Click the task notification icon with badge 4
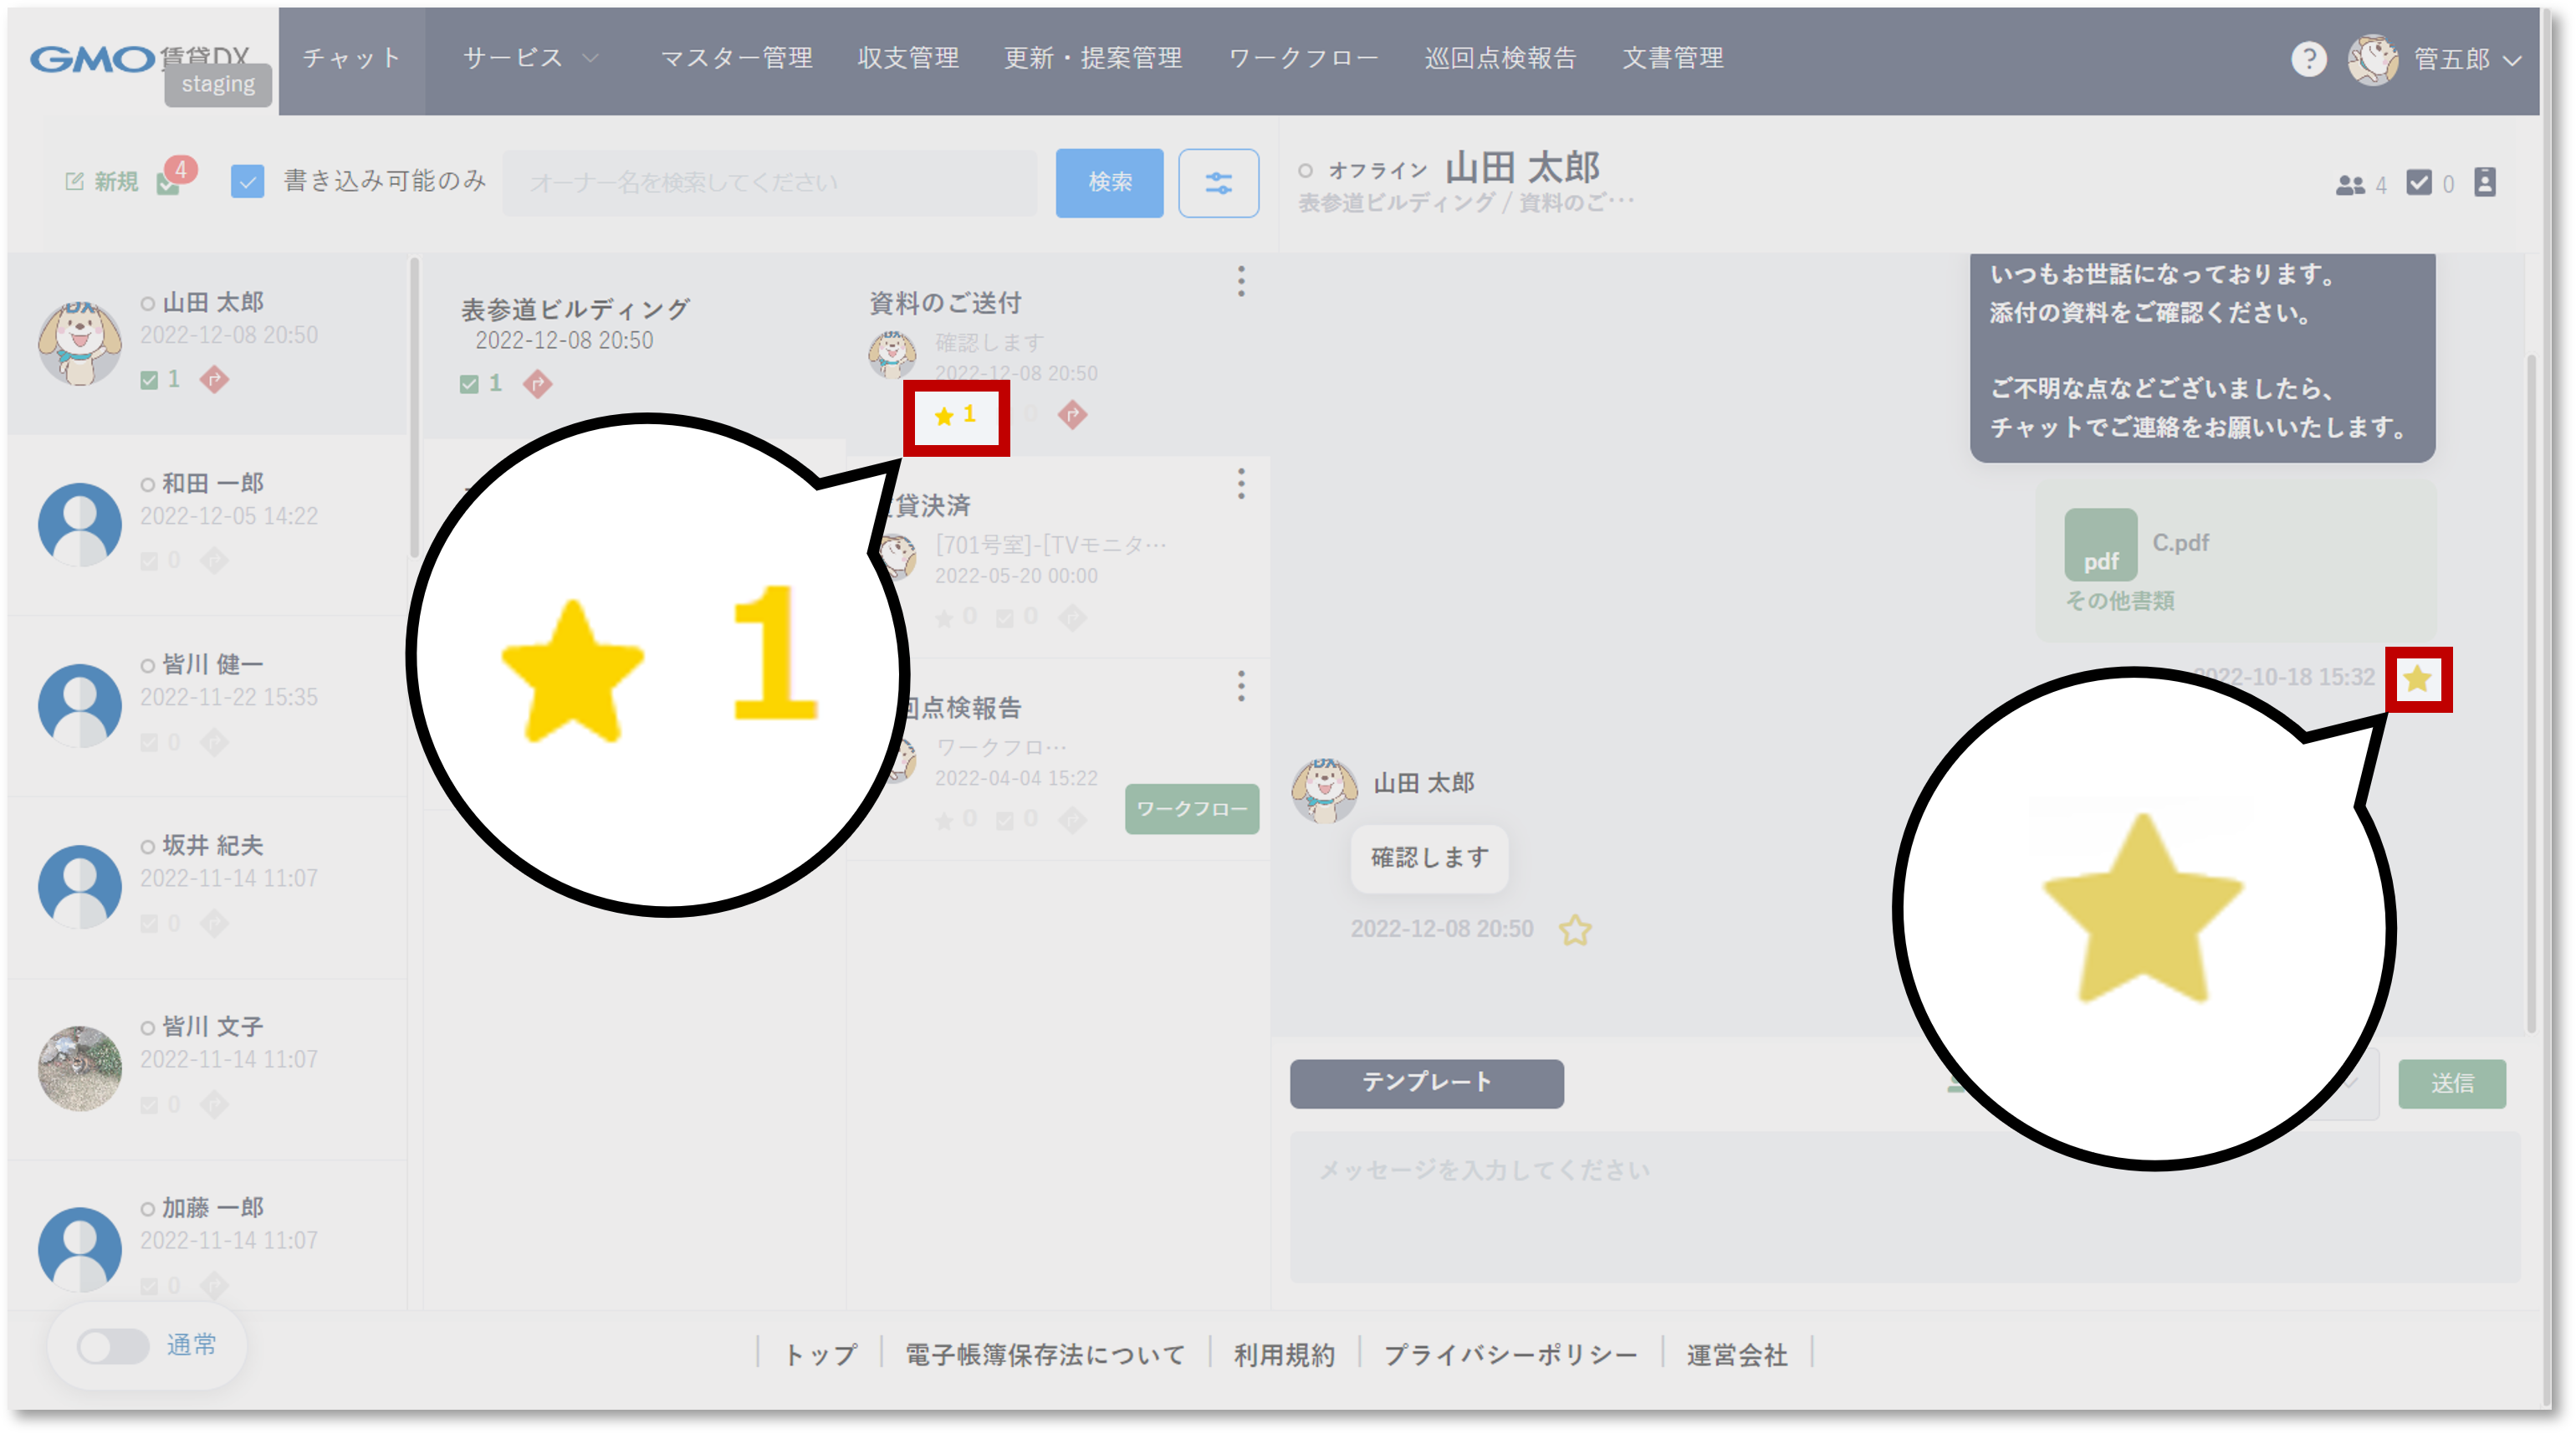The width and height of the screenshot is (2576, 1434). (169, 182)
